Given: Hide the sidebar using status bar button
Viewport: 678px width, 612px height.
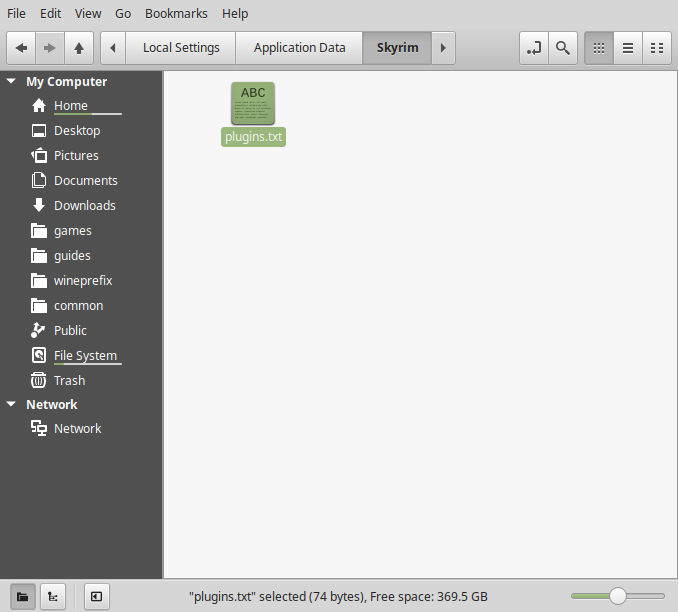Looking at the screenshot, I should 96,597.
